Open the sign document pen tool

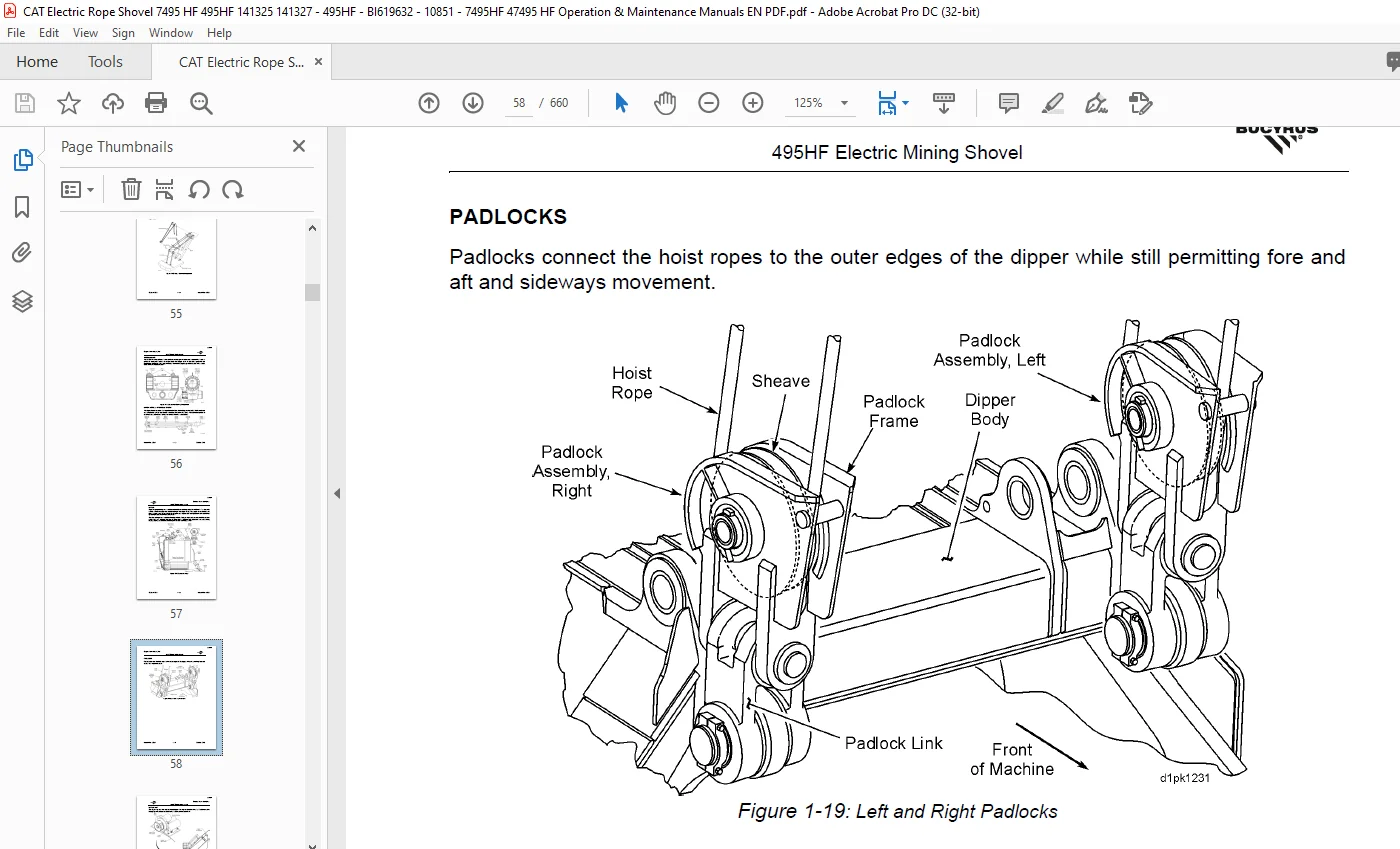click(1096, 103)
